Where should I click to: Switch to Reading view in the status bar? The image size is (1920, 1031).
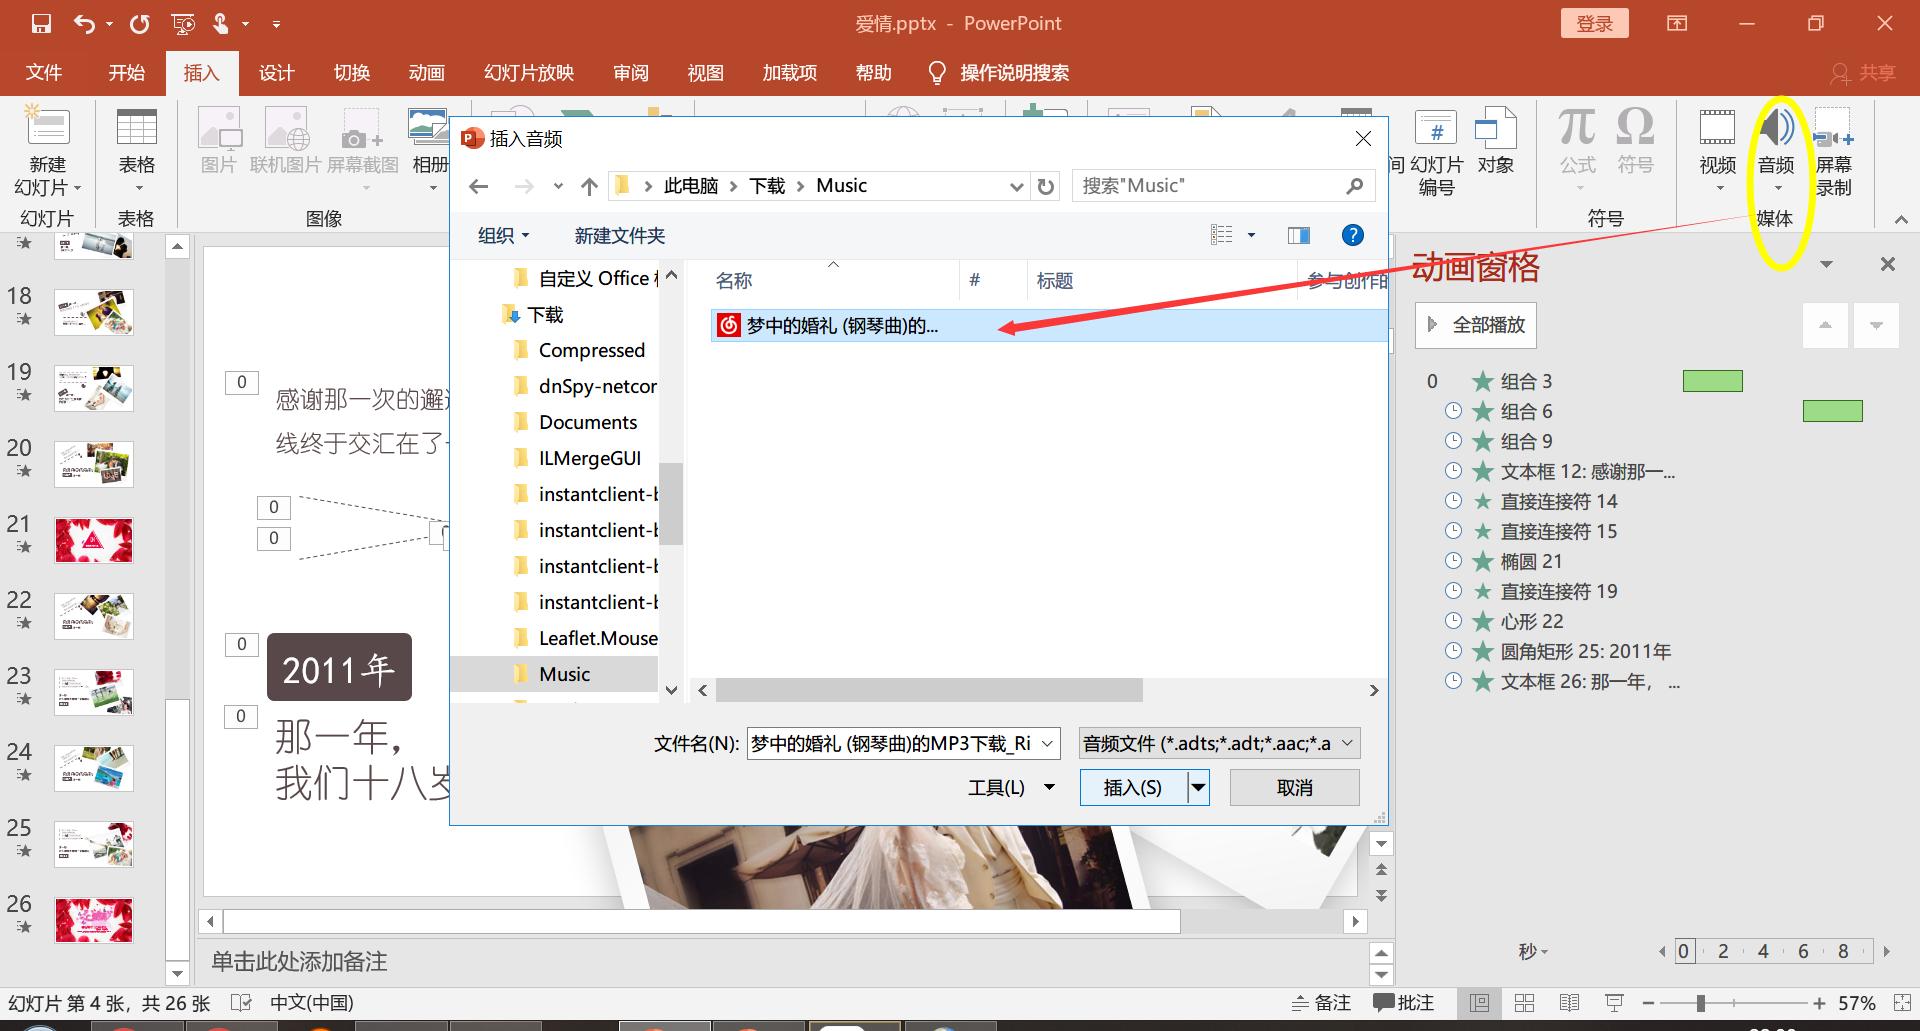(1569, 1003)
